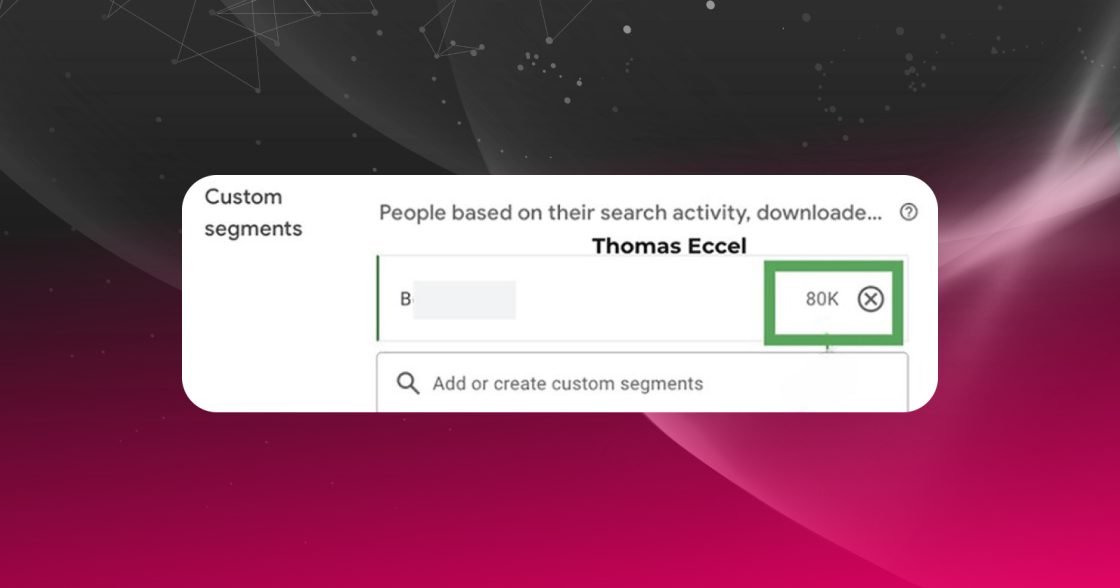
Task: Click the 80K audience size figure
Action: (x=821, y=299)
